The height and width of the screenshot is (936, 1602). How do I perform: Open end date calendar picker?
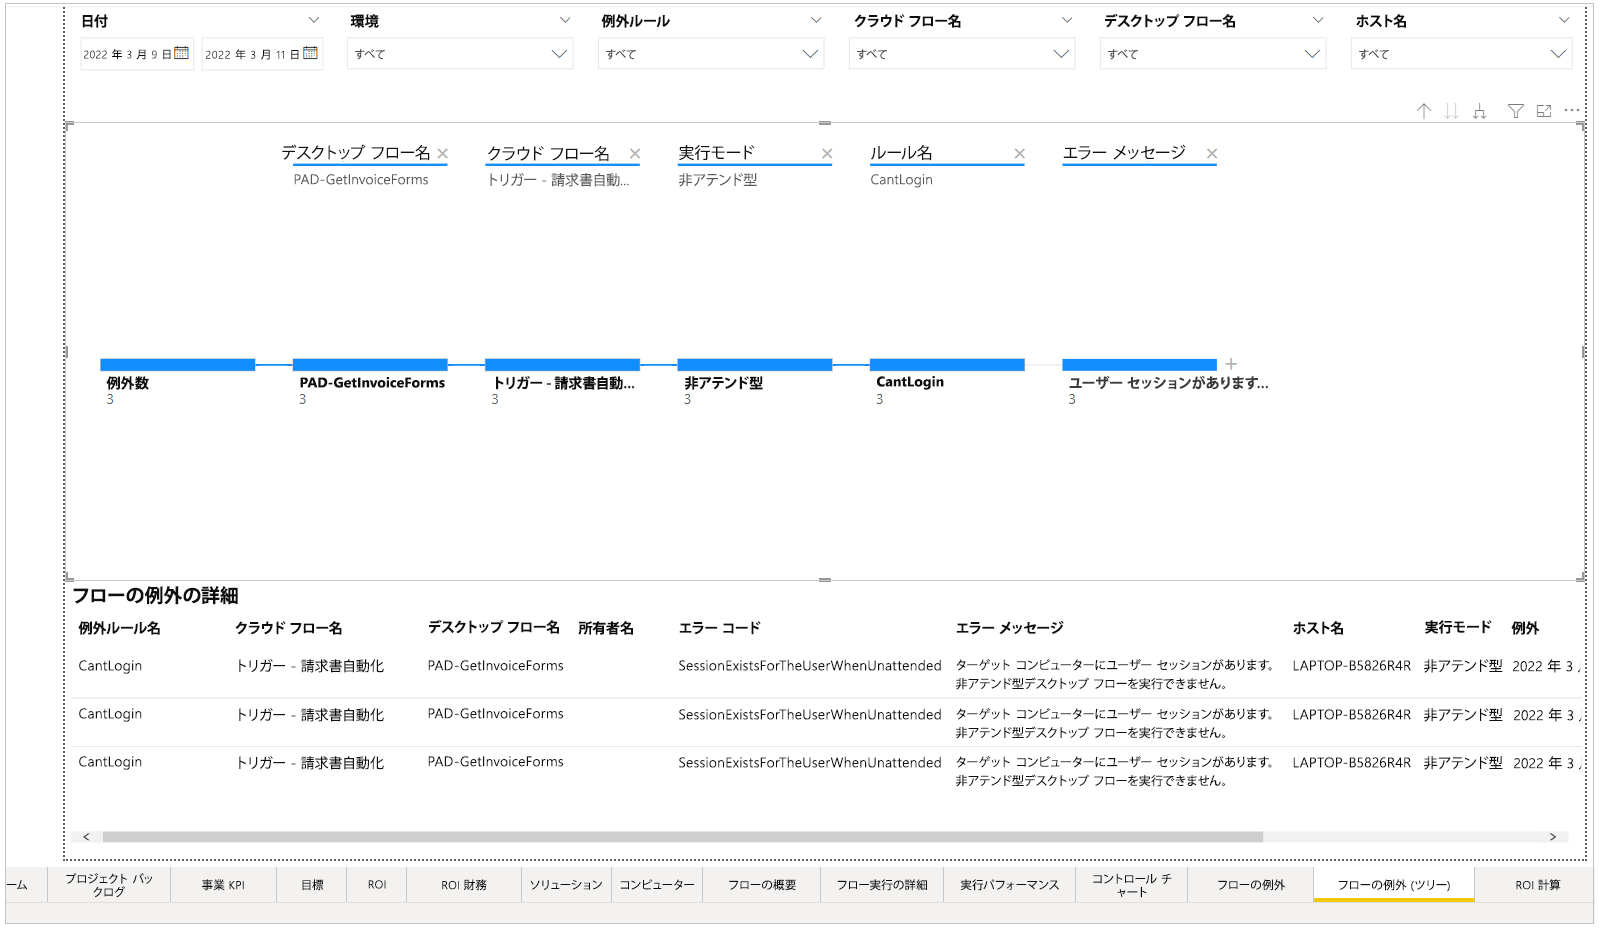point(311,53)
